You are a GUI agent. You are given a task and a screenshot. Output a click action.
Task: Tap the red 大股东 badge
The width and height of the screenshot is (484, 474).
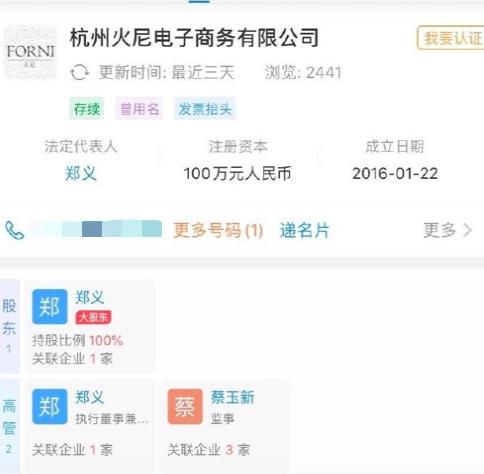tap(93, 317)
